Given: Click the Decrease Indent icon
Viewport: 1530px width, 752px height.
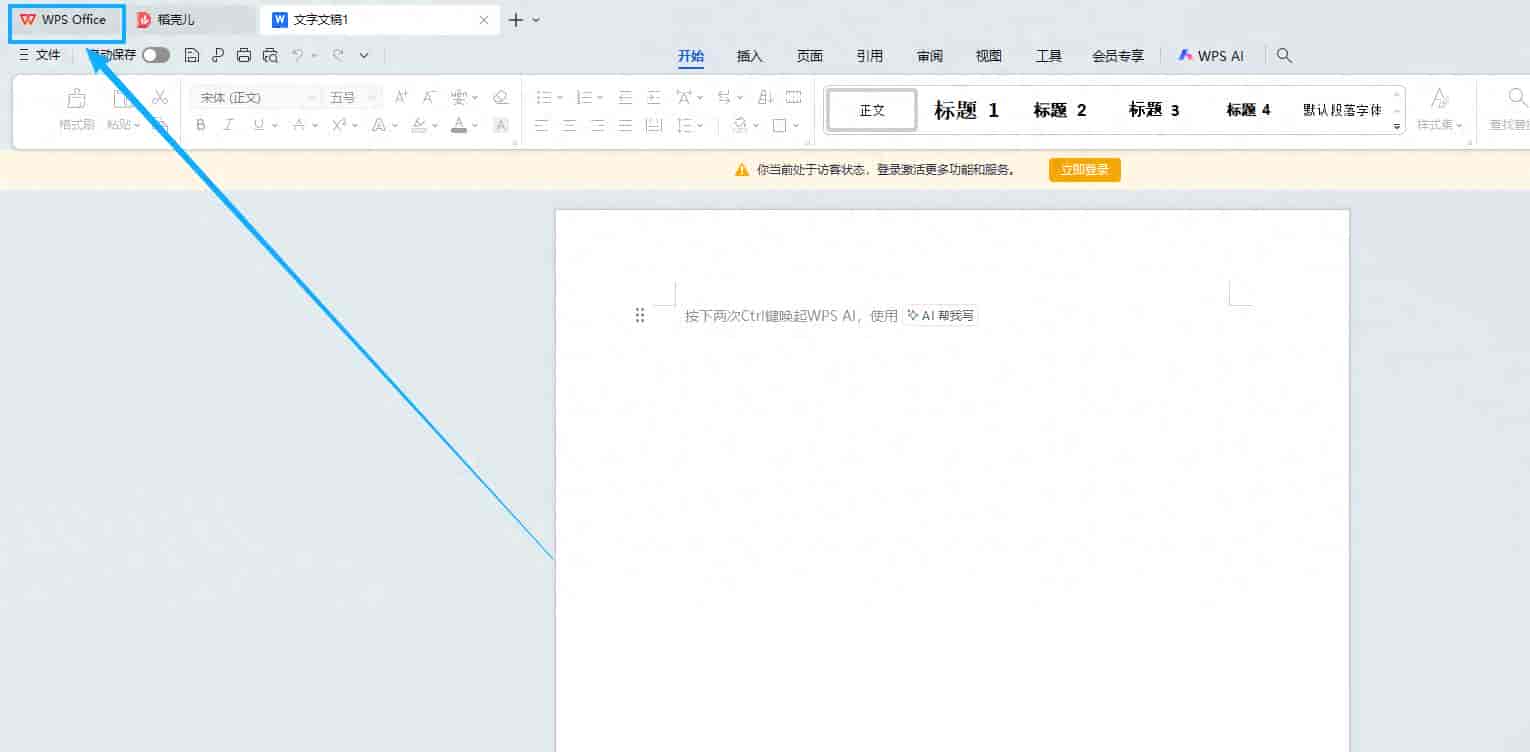Looking at the screenshot, I should coord(626,97).
